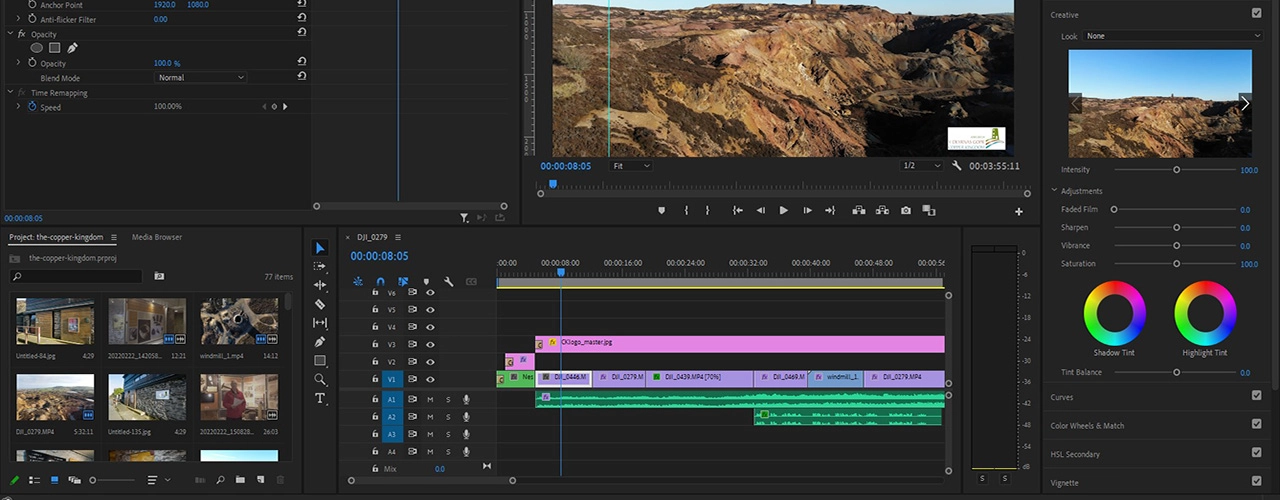
Task: Solo audio track A2
Action: point(448,417)
